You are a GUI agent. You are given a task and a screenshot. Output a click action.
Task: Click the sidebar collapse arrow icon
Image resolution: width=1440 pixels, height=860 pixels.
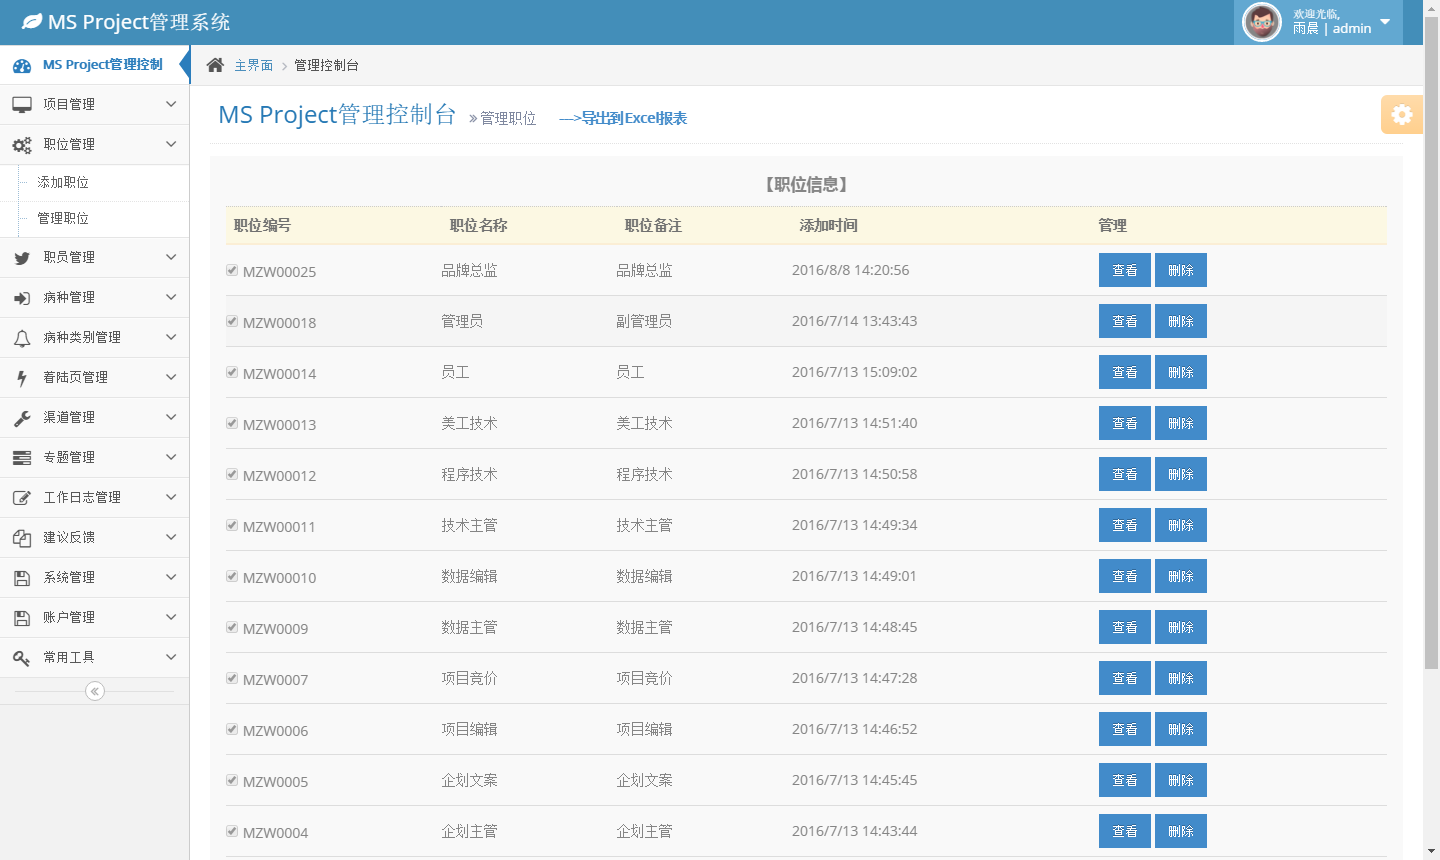[95, 691]
